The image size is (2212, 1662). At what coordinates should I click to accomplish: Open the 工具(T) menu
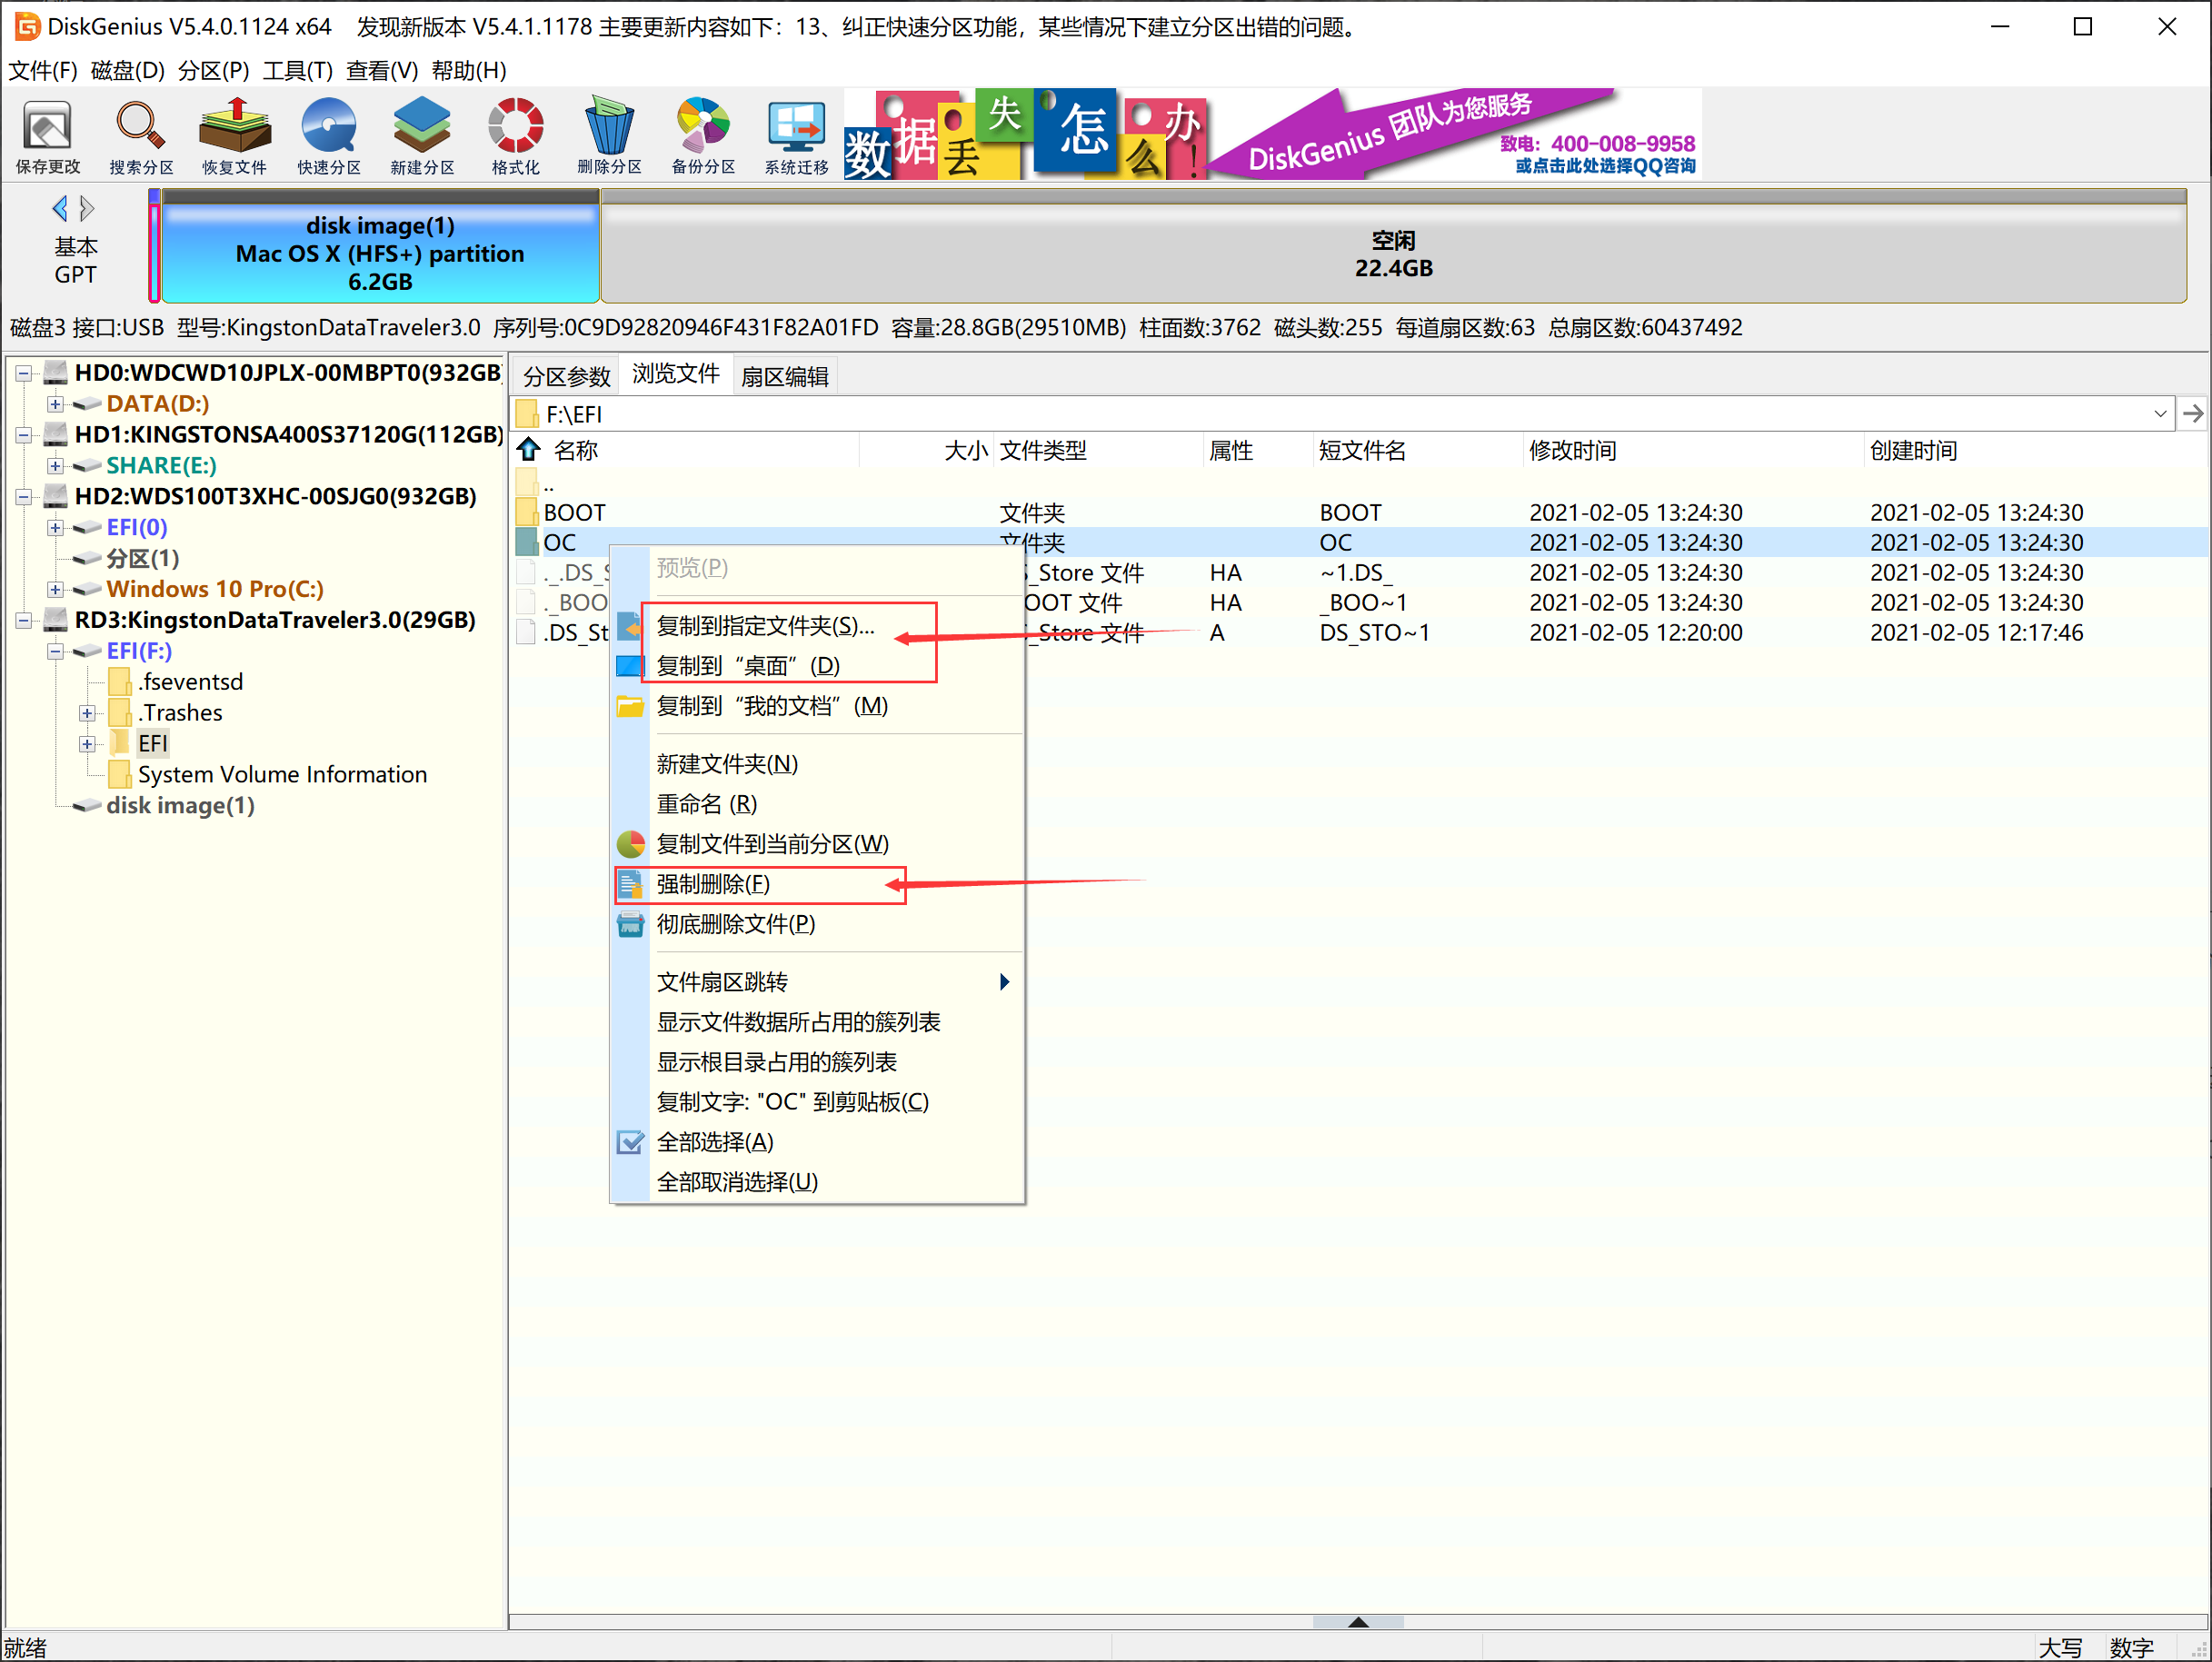click(x=297, y=70)
